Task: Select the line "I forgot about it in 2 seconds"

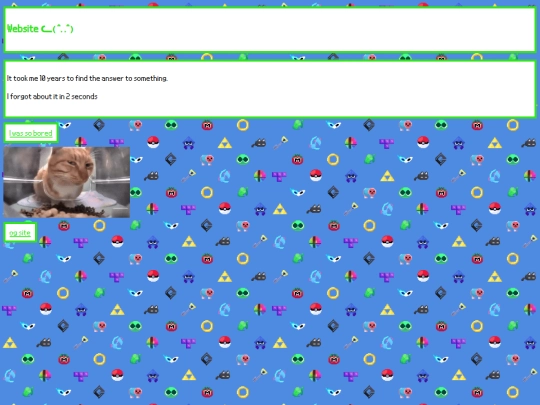Action: 52,96
